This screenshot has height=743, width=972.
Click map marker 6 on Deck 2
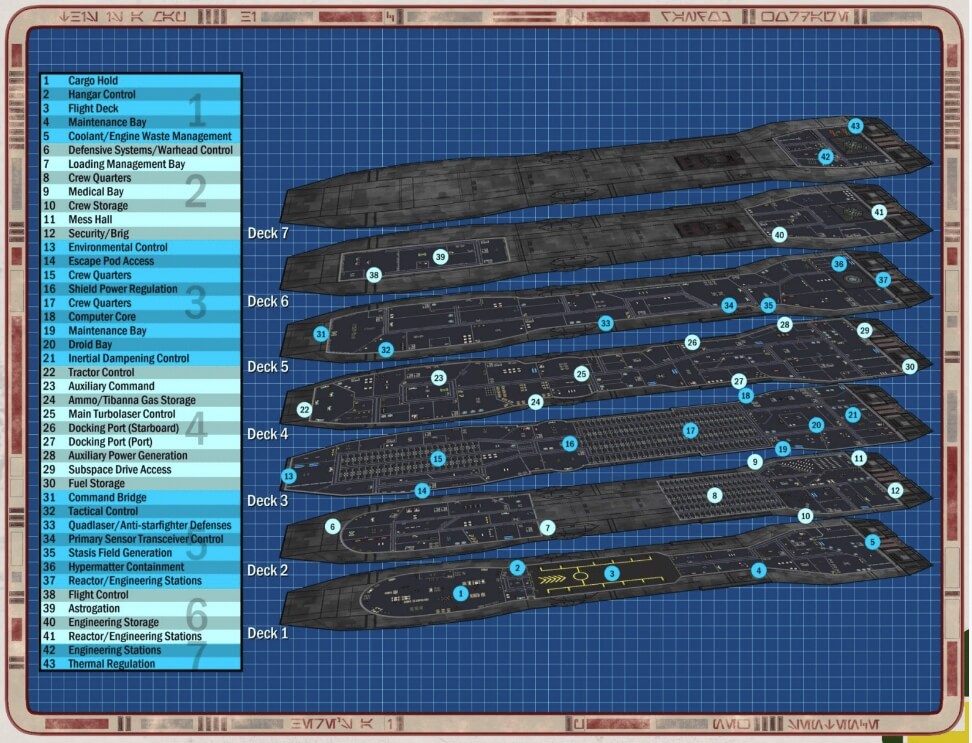click(333, 526)
